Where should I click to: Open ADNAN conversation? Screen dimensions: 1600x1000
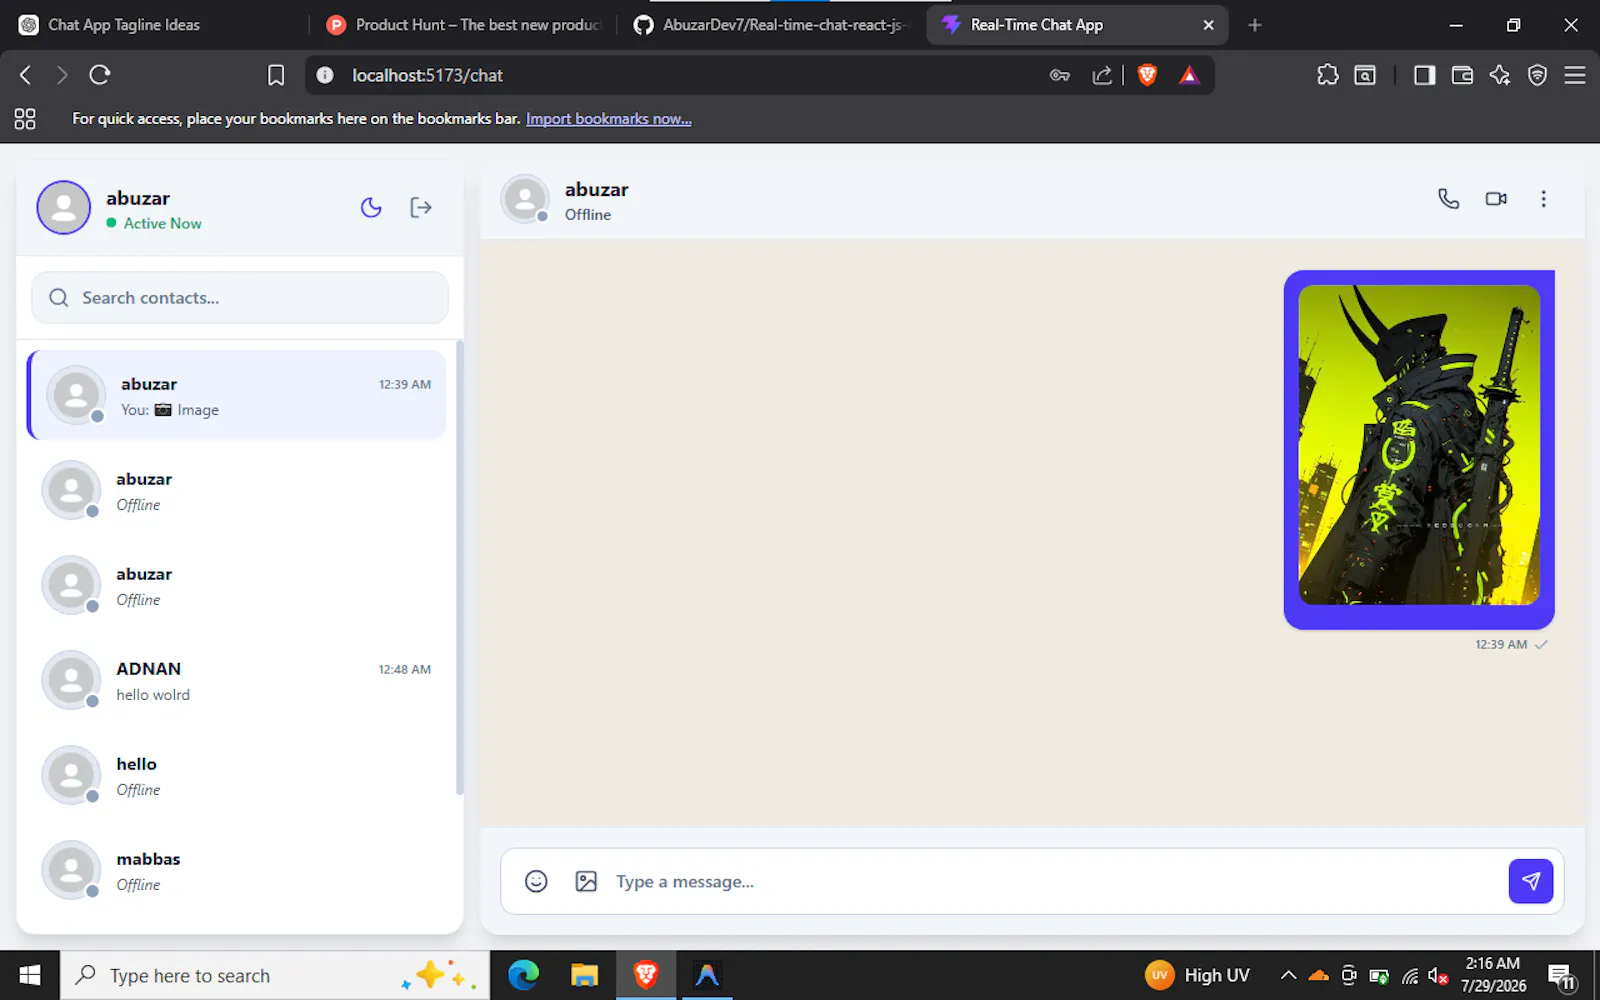237,680
